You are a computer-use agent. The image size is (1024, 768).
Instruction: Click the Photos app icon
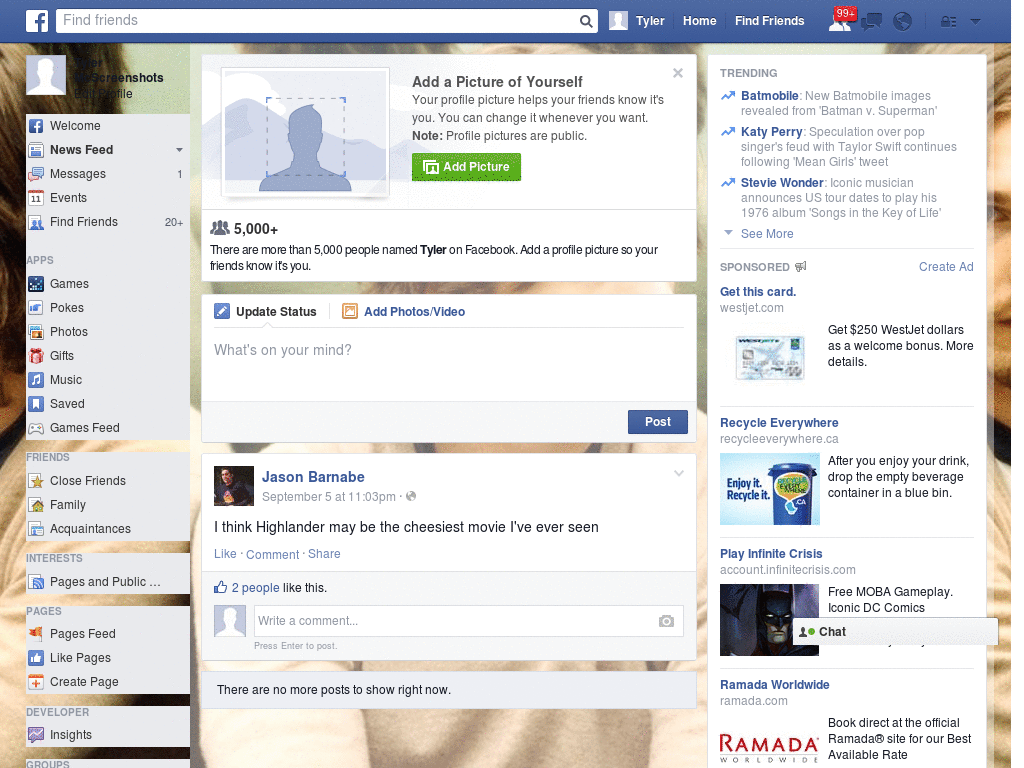[36, 332]
